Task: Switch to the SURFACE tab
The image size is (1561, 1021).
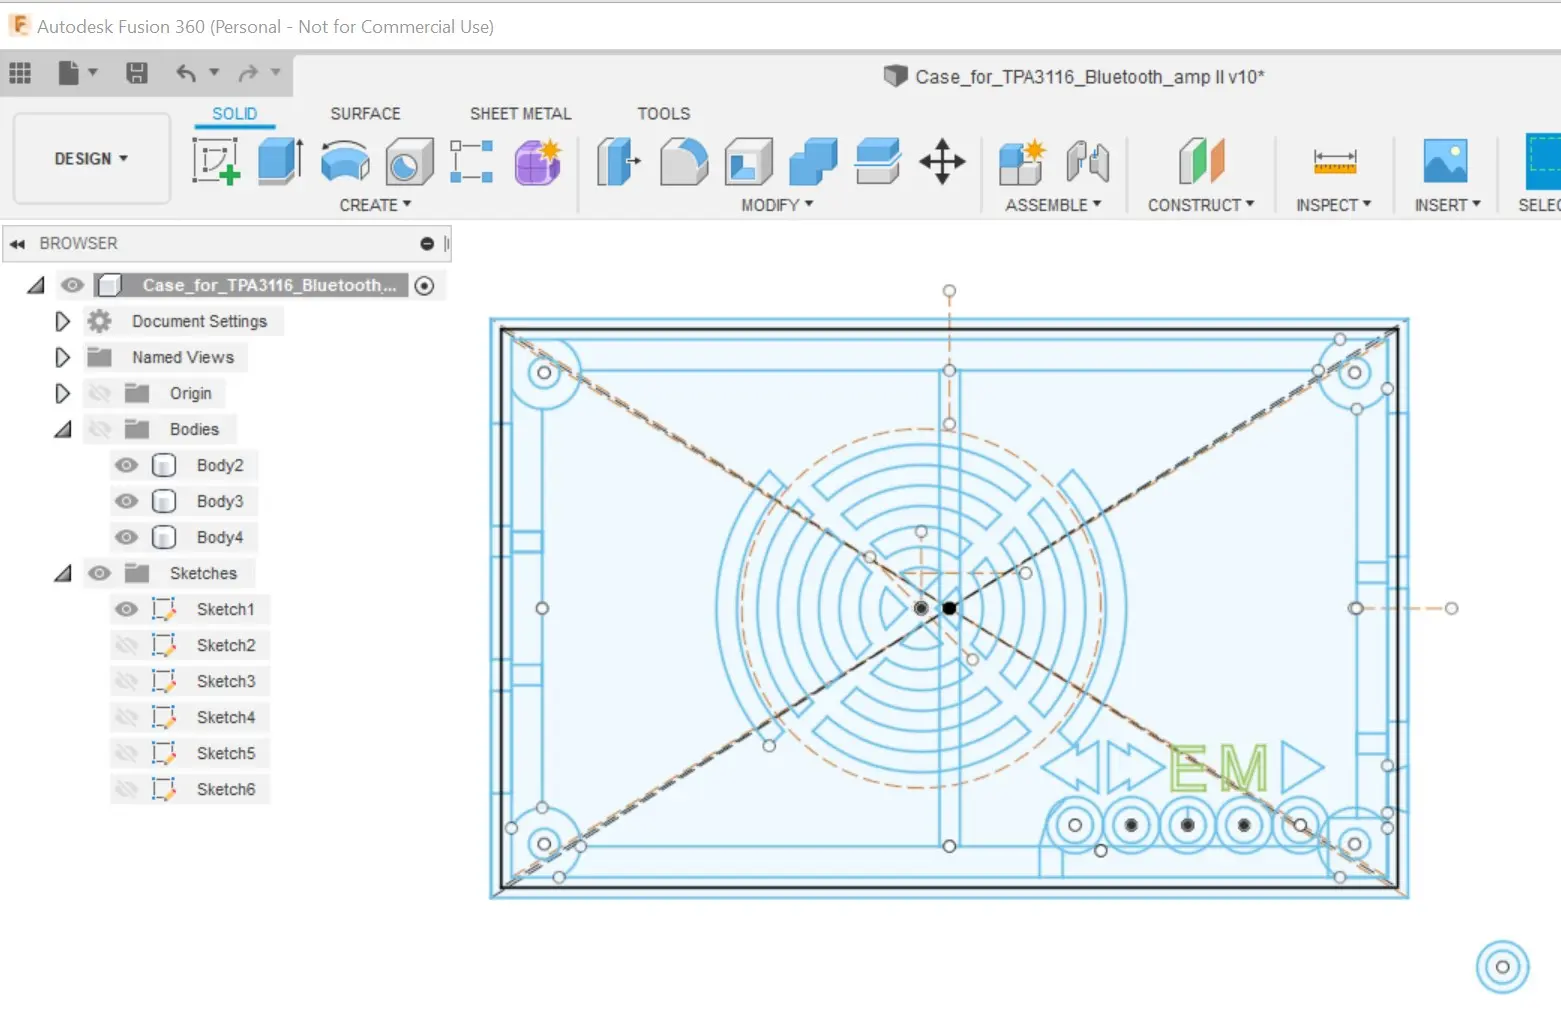Action: point(365,114)
